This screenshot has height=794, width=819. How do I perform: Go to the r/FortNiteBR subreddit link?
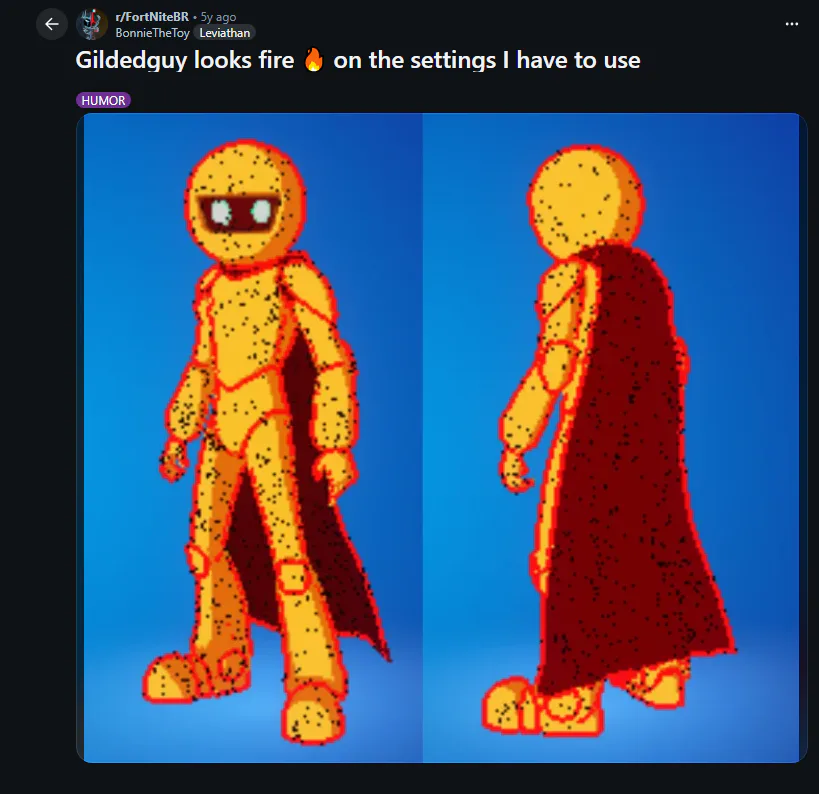152,17
